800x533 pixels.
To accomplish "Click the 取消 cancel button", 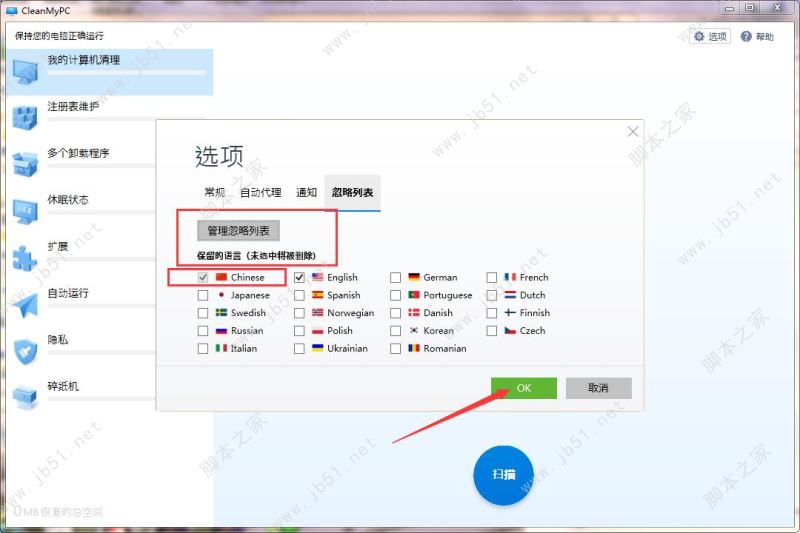I will 598,388.
